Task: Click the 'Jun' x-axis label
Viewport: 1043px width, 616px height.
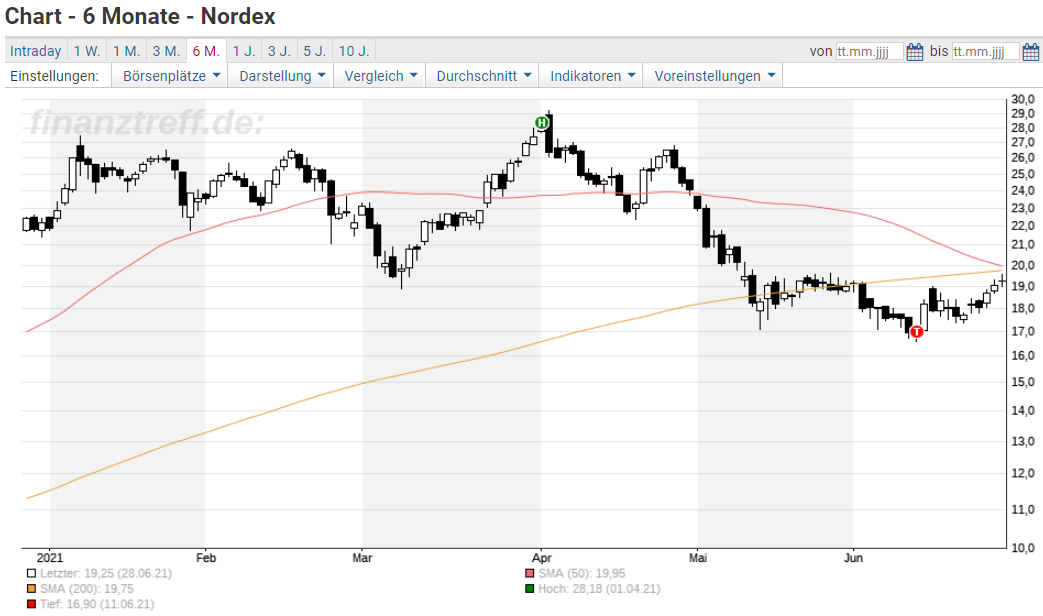Action: tap(853, 558)
